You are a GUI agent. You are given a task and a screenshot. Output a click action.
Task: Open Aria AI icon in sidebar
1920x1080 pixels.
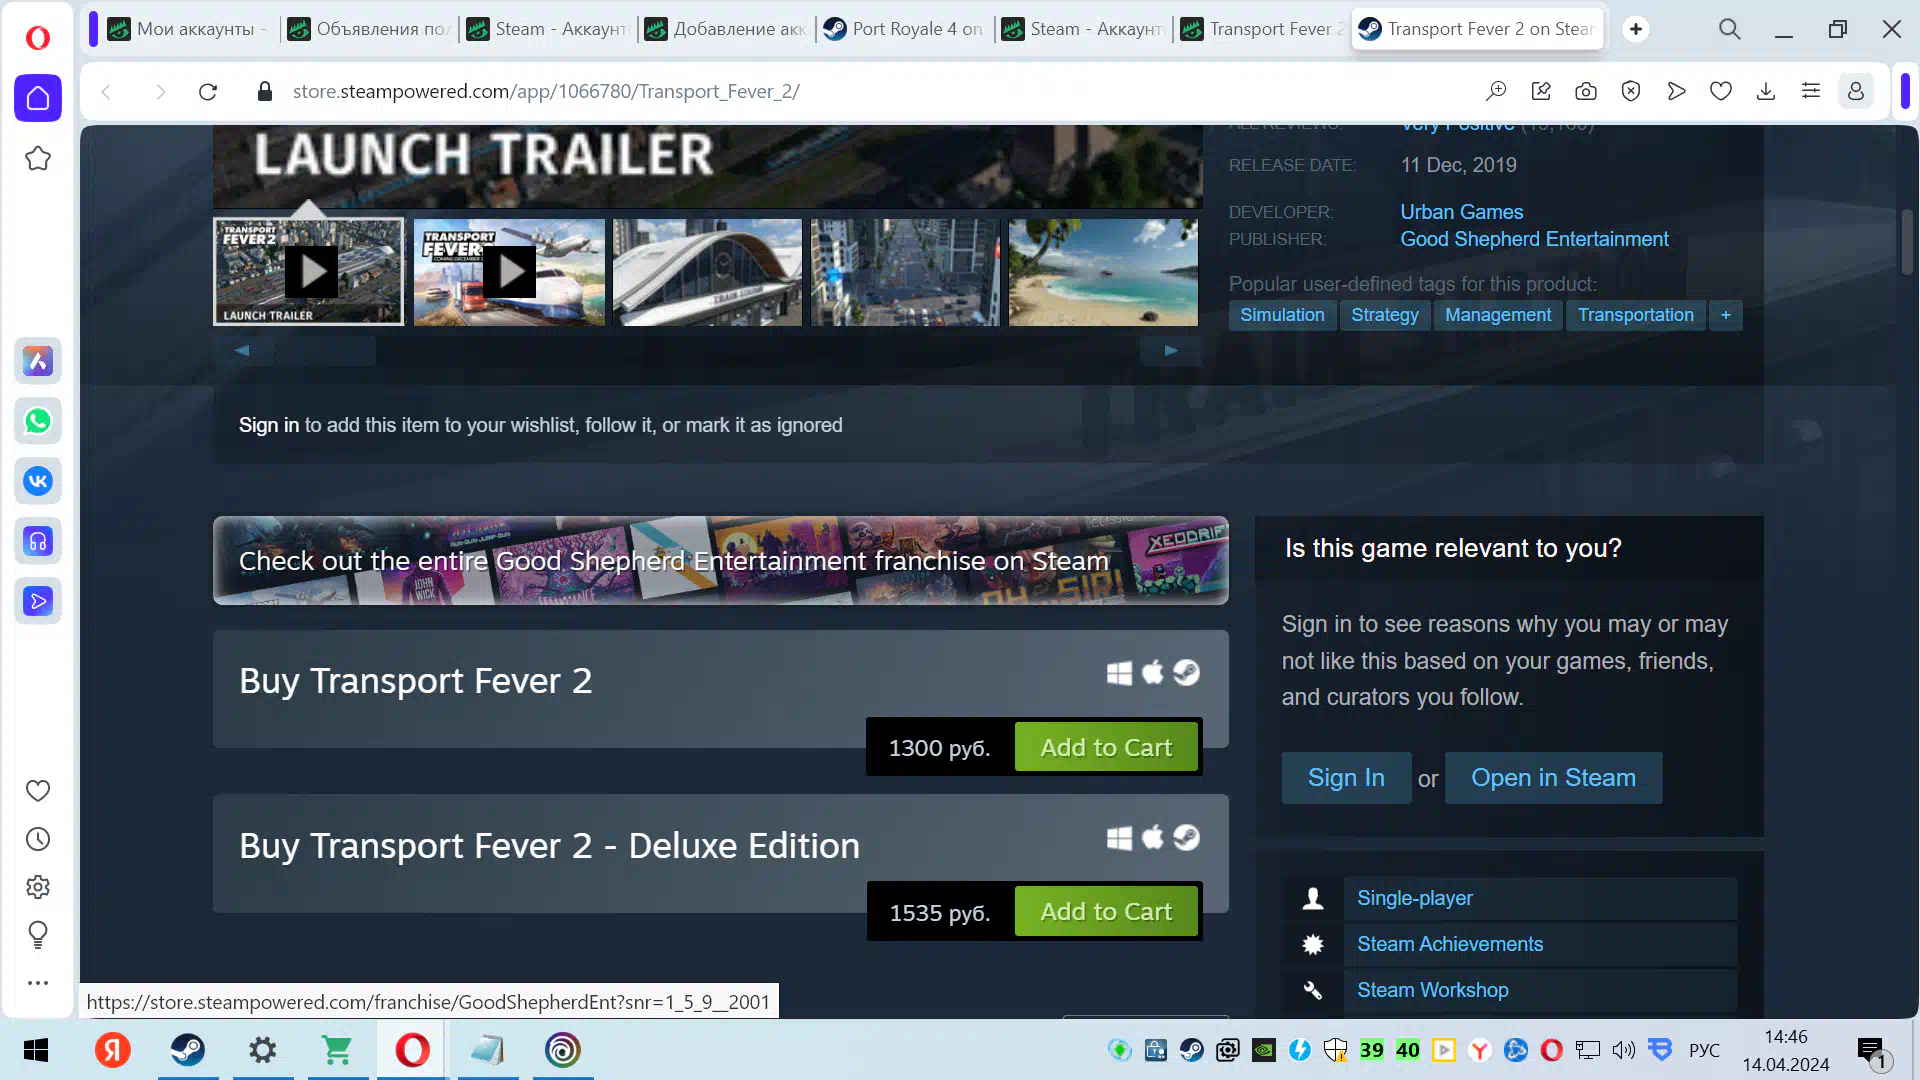38,361
